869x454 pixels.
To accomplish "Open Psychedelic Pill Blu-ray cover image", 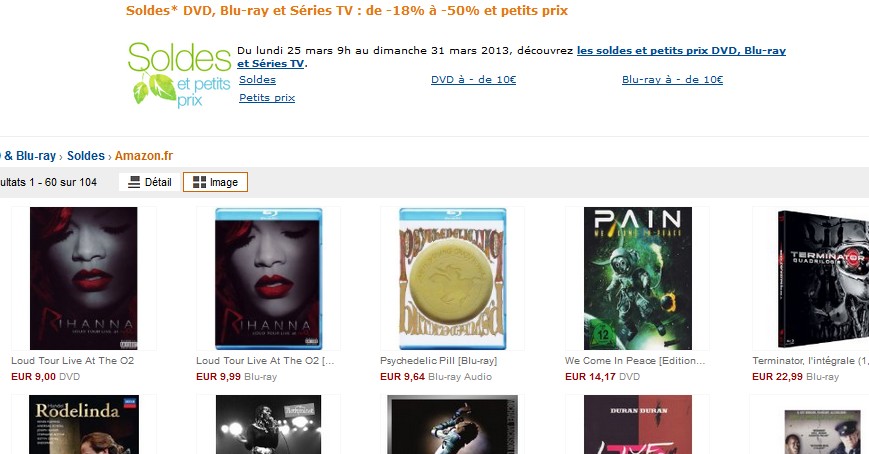I will coord(452,278).
